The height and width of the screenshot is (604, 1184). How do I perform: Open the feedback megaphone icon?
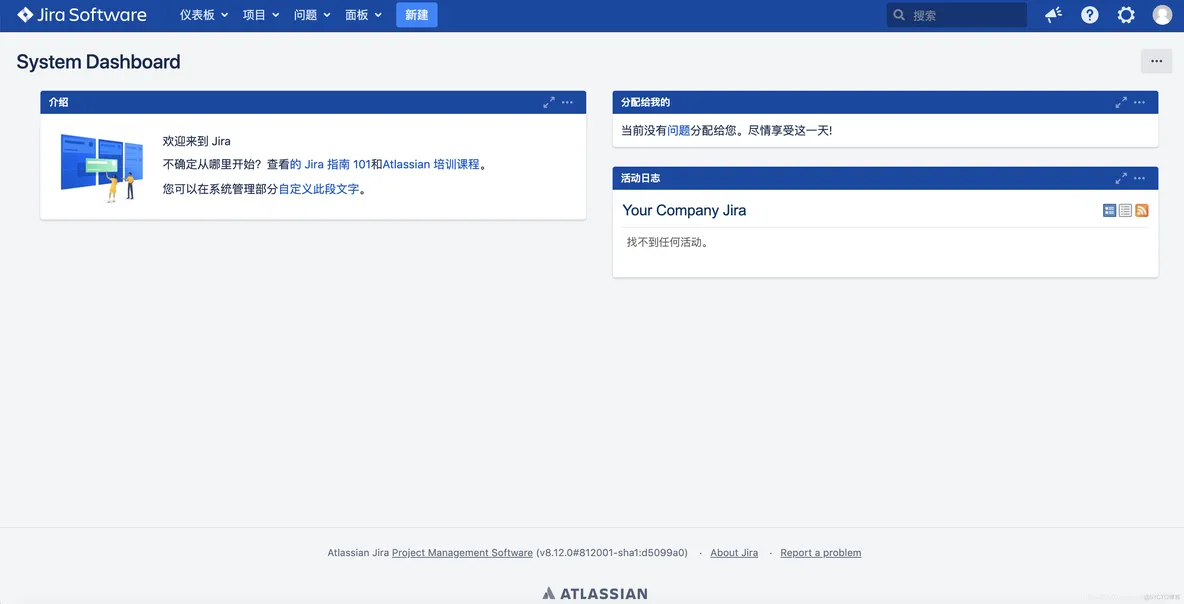coord(1053,15)
